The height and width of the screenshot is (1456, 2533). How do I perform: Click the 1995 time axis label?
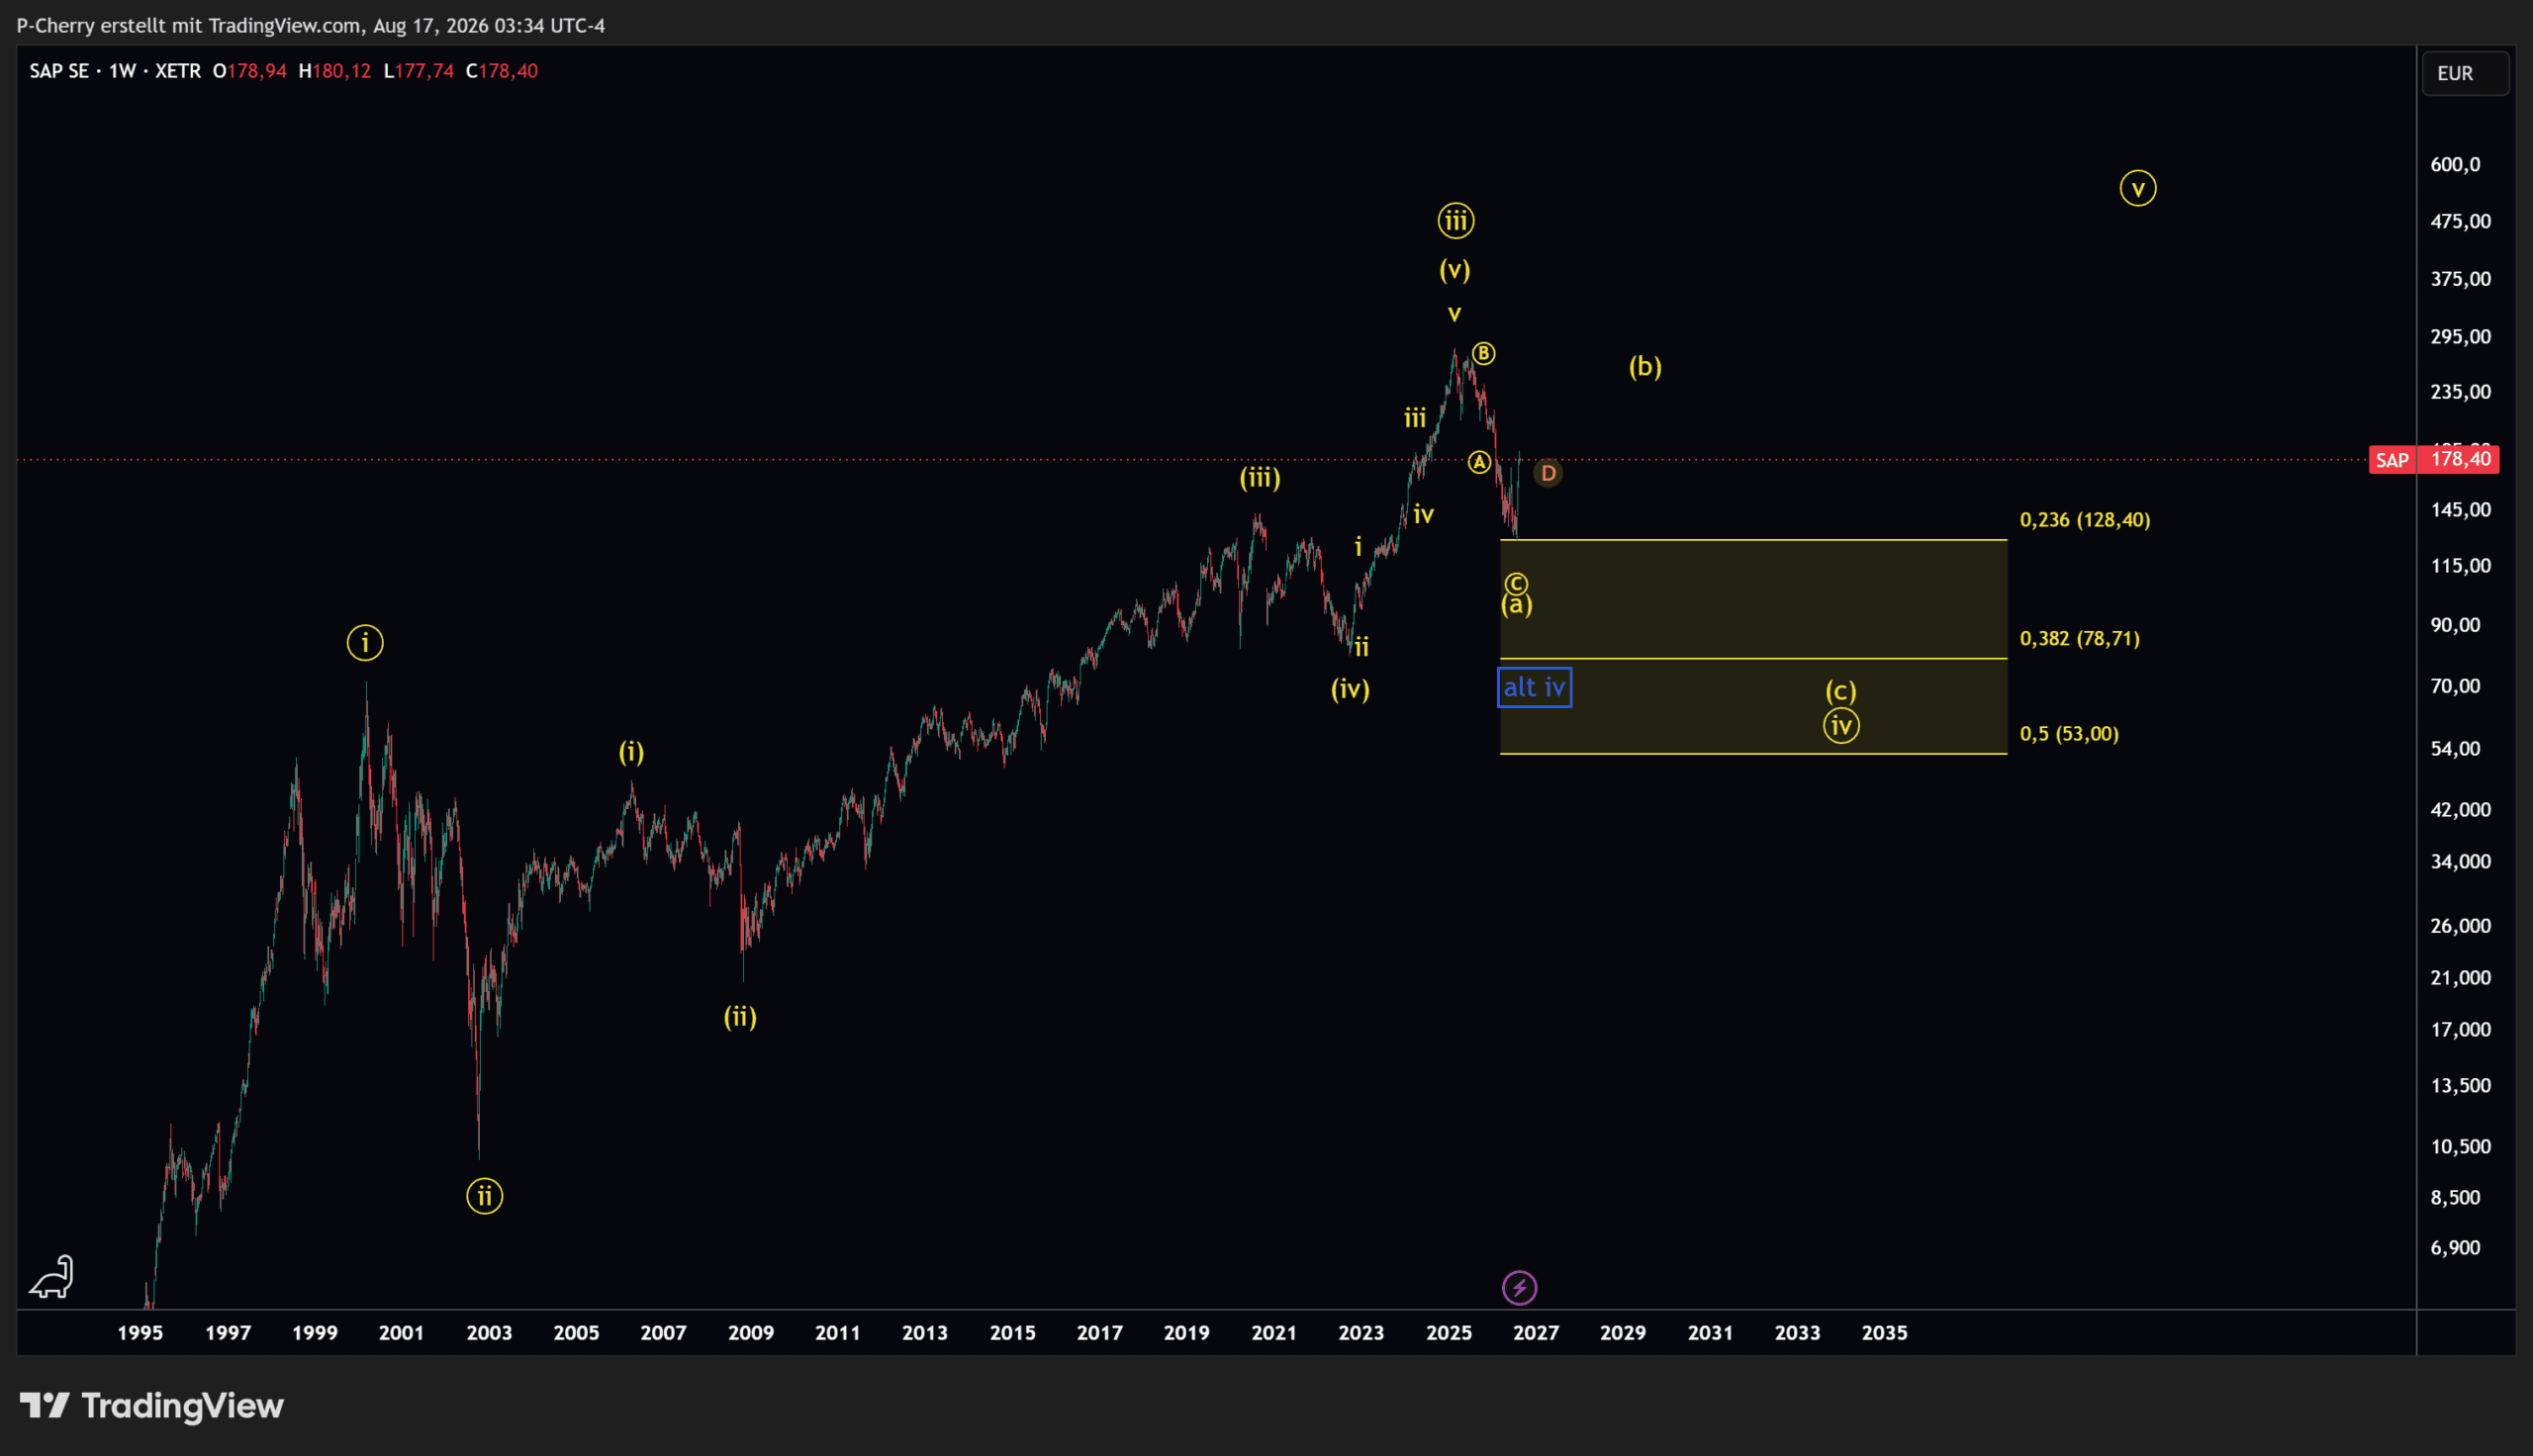tap(140, 1333)
